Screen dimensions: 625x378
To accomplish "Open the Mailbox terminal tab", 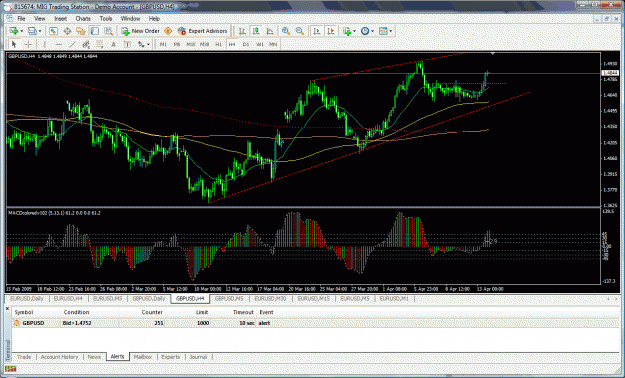I will click(143, 357).
